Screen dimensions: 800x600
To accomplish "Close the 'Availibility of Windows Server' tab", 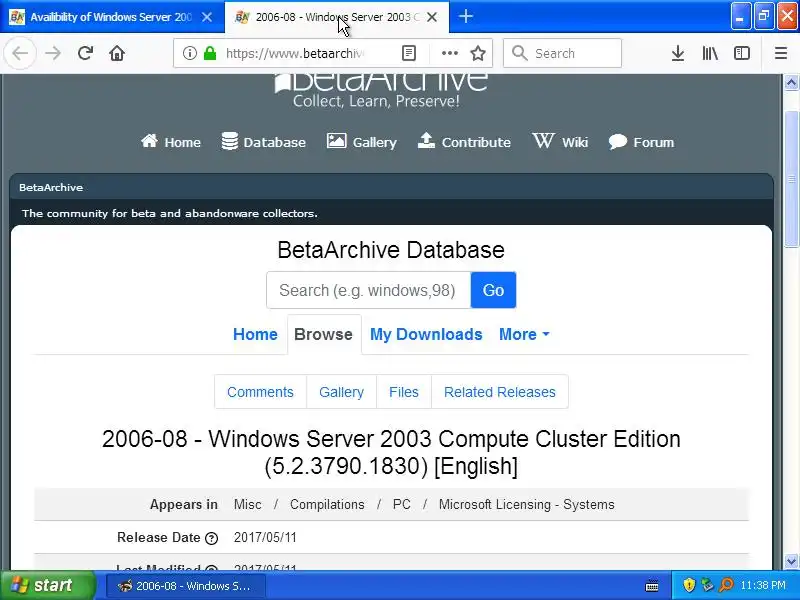I will [x=207, y=17].
